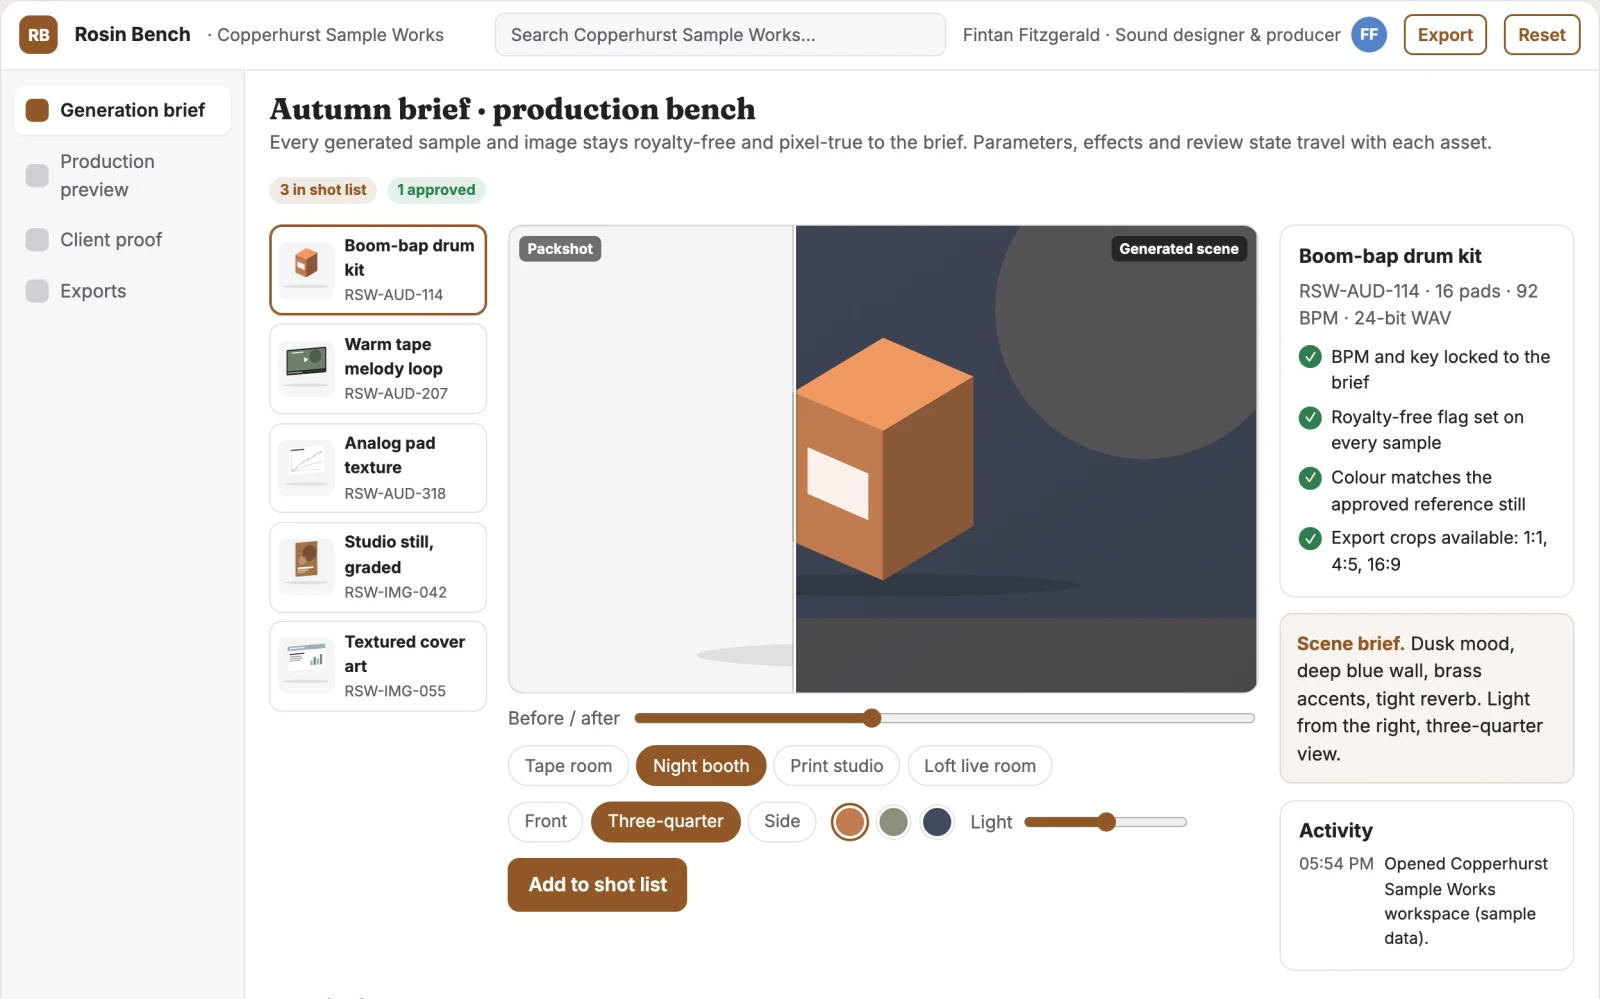This screenshot has height=999, width=1600.
Task: Click the Generated scene label
Action: [x=1179, y=249]
